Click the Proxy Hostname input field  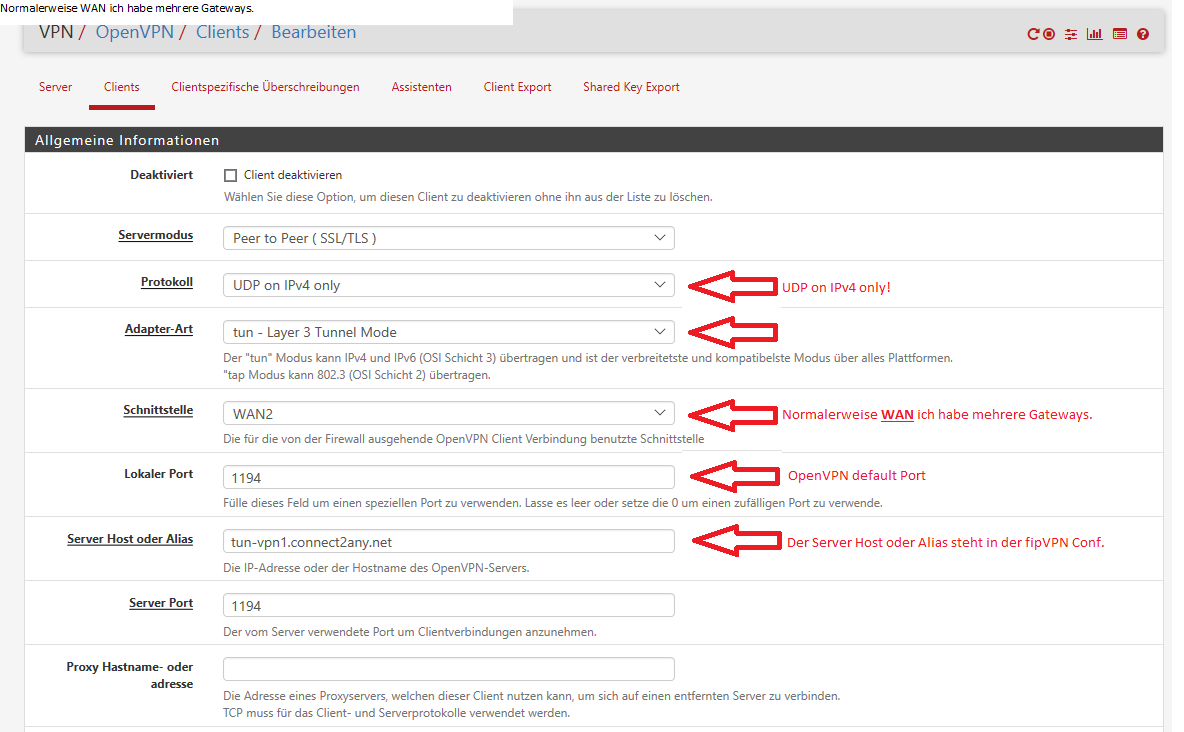point(448,669)
